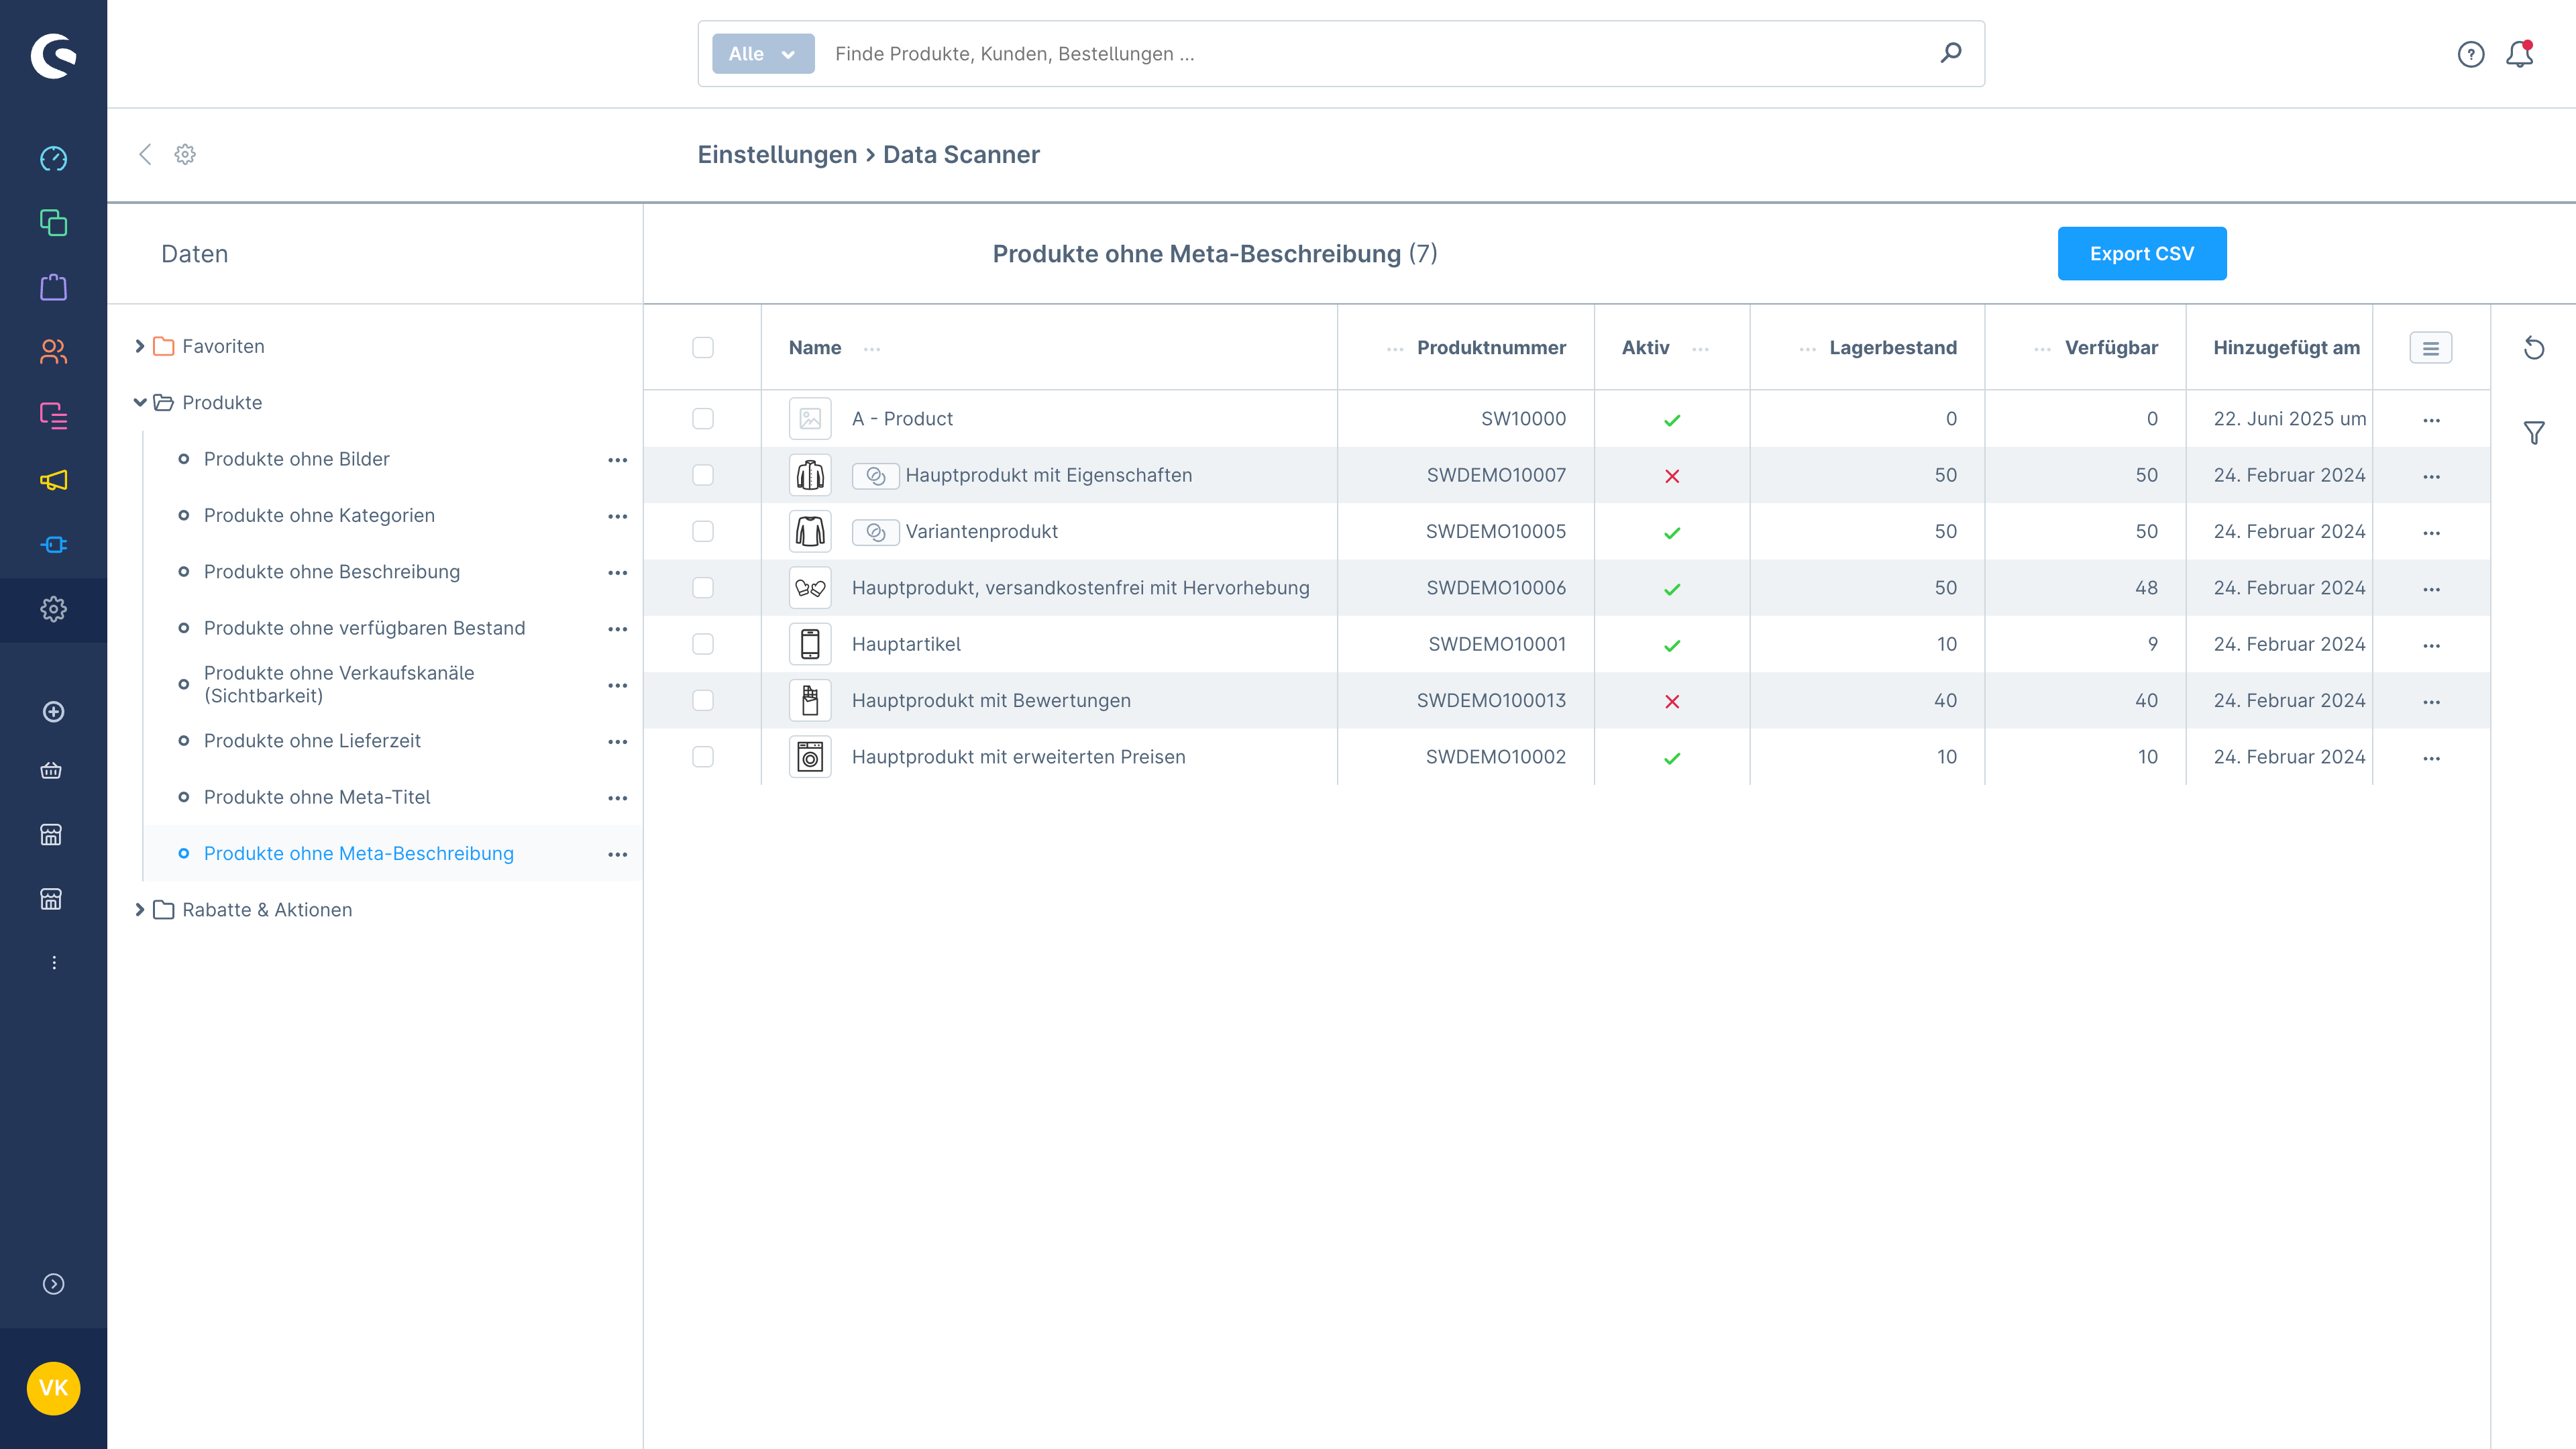Image resolution: width=2576 pixels, height=1449 pixels.
Task: Sort by the Produktnummer column header
Action: click(x=1491, y=347)
